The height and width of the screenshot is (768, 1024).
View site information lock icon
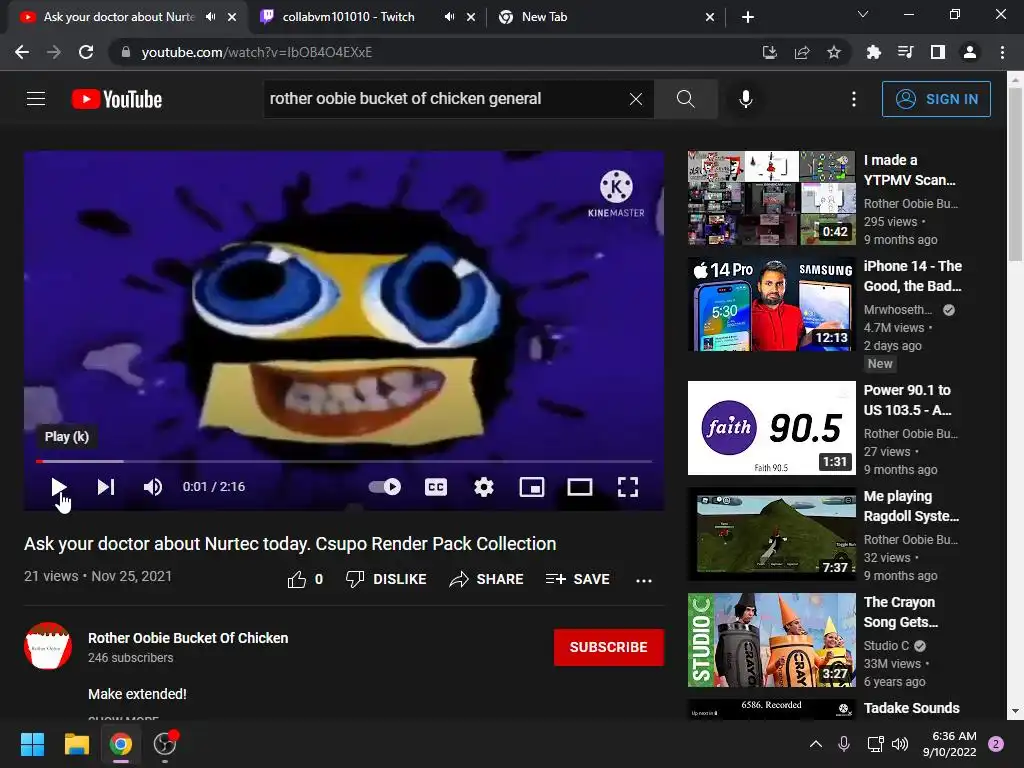[126, 52]
